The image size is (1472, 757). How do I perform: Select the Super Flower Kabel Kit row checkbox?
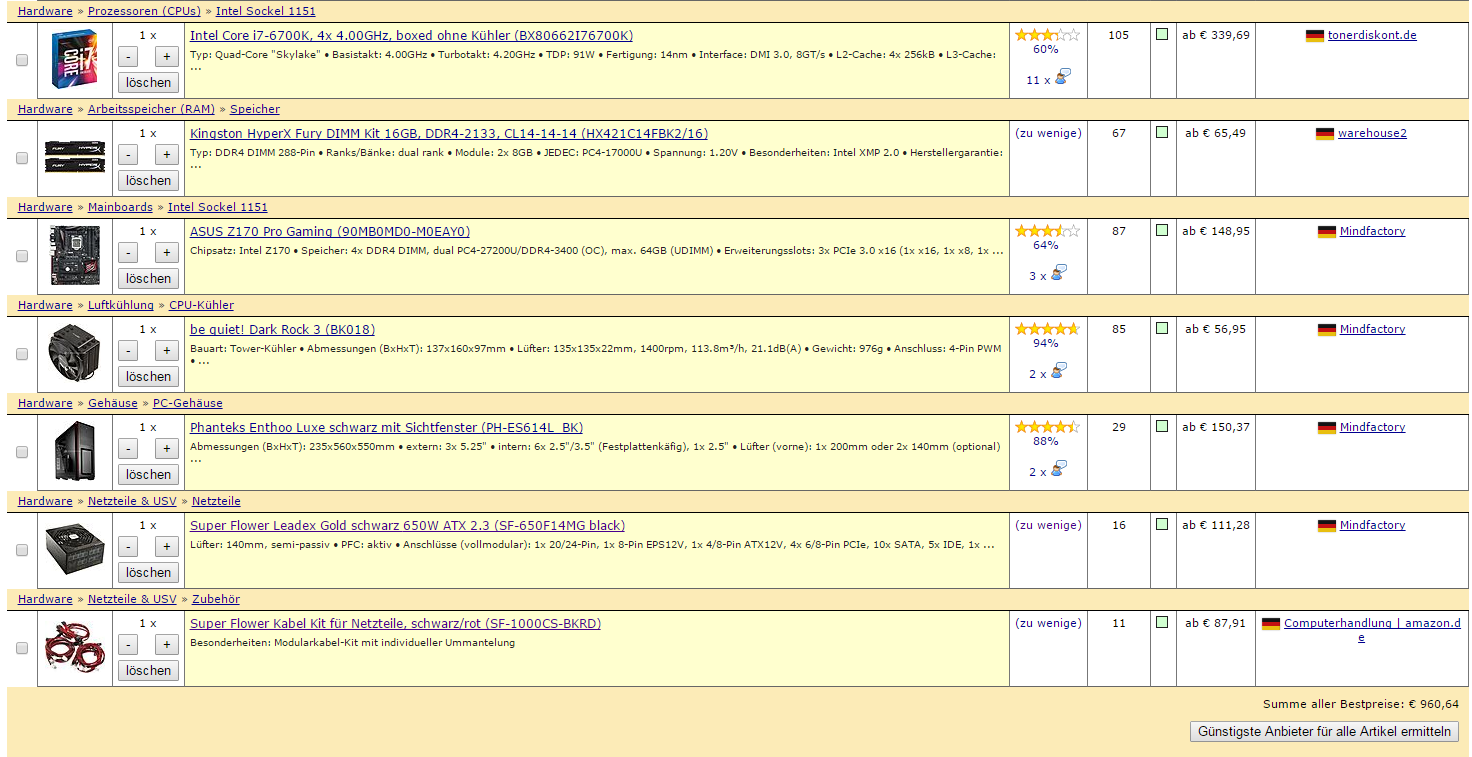tap(22, 648)
